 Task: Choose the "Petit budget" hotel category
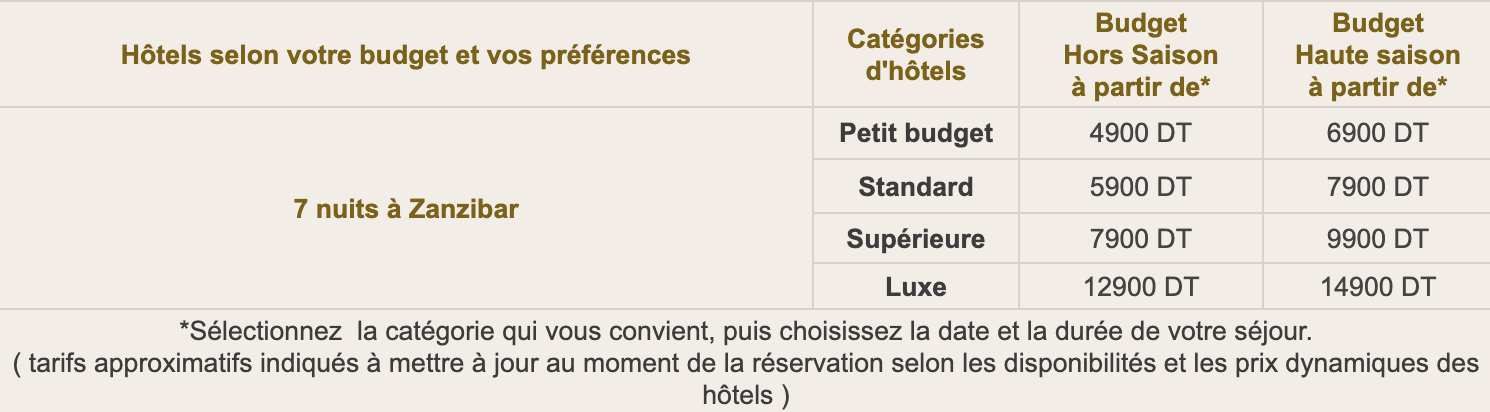[915, 133]
